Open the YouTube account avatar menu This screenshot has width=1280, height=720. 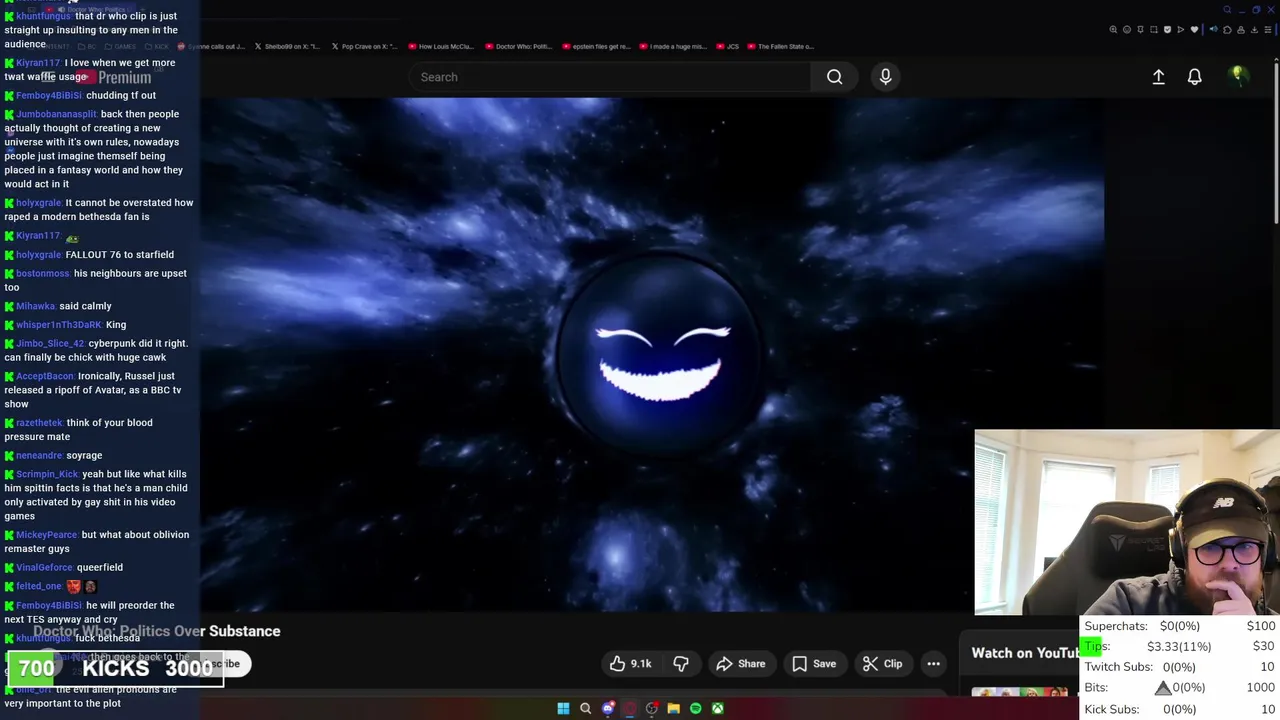[1238, 76]
